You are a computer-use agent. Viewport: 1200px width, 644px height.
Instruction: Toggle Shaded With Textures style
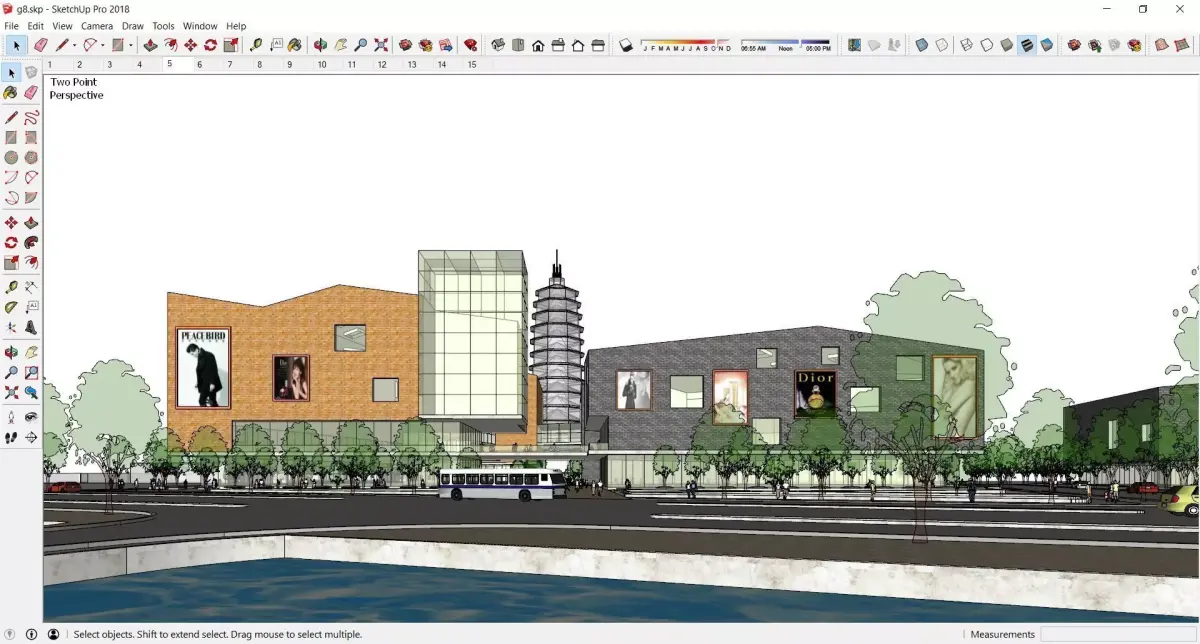(x=1026, y=45)
